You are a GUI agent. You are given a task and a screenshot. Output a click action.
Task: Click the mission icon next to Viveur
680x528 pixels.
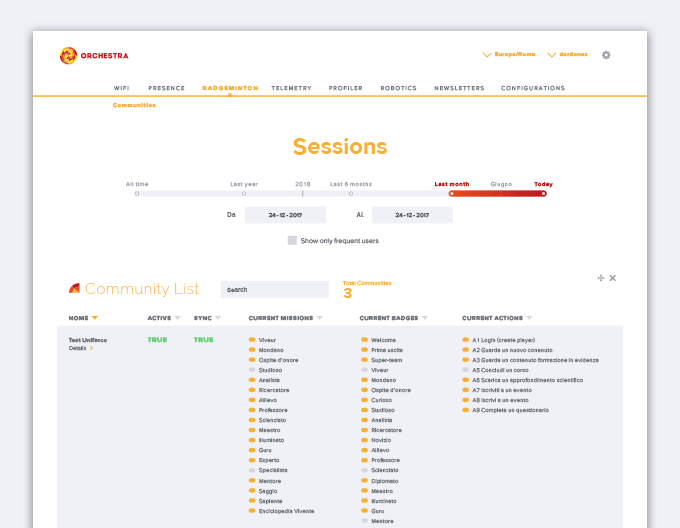pos(253,340)
